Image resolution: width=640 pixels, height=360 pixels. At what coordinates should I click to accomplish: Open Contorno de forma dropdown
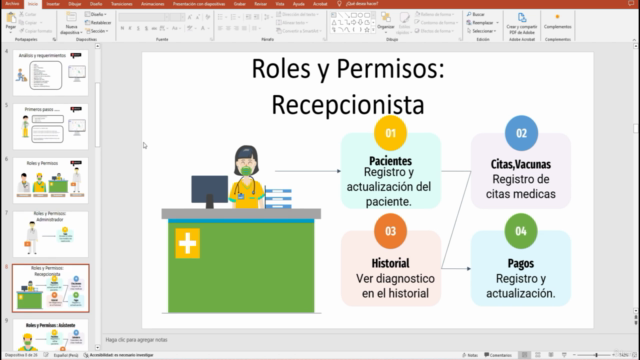(436, 22)
